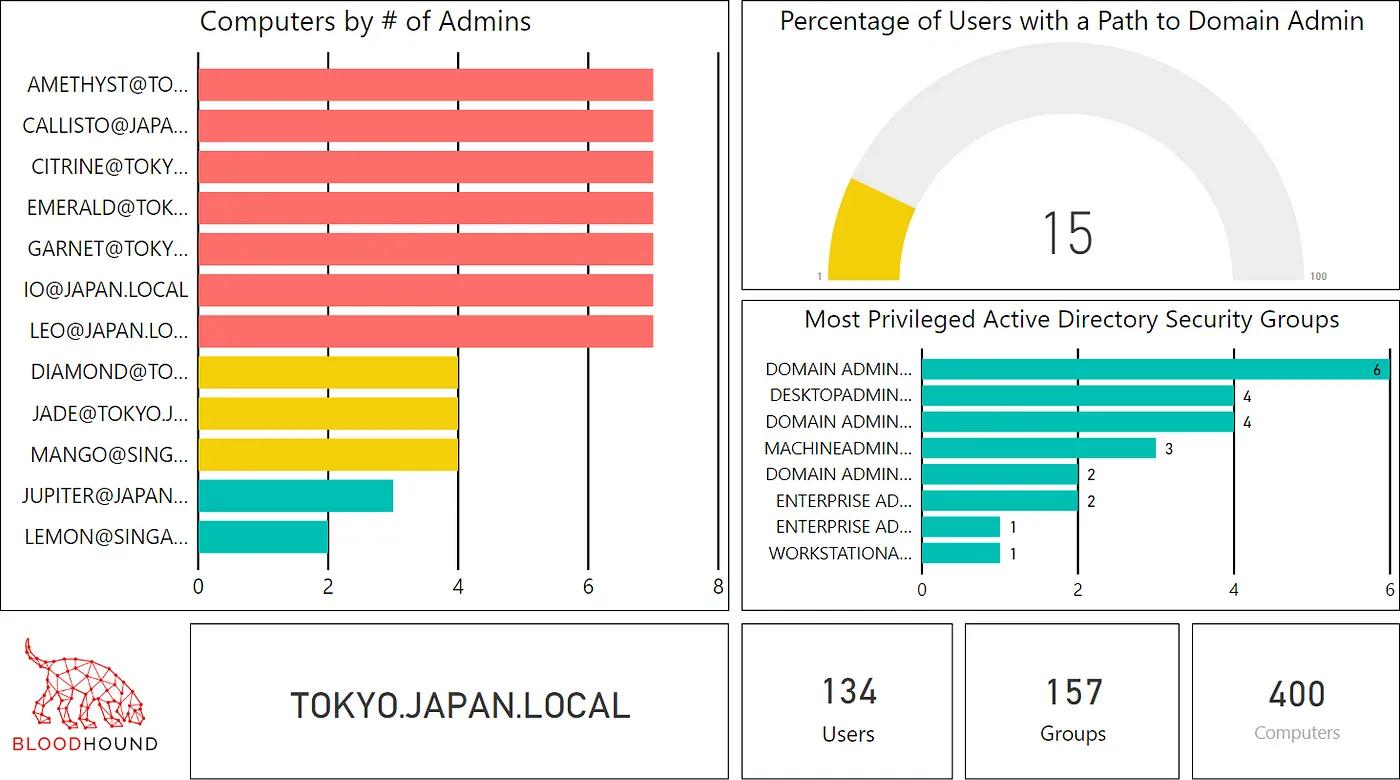The width and height of the screenshot is (1400, 780).
Task: Select the teal JUPITER@JAPAN bar
Action: (x=296, y=495)
